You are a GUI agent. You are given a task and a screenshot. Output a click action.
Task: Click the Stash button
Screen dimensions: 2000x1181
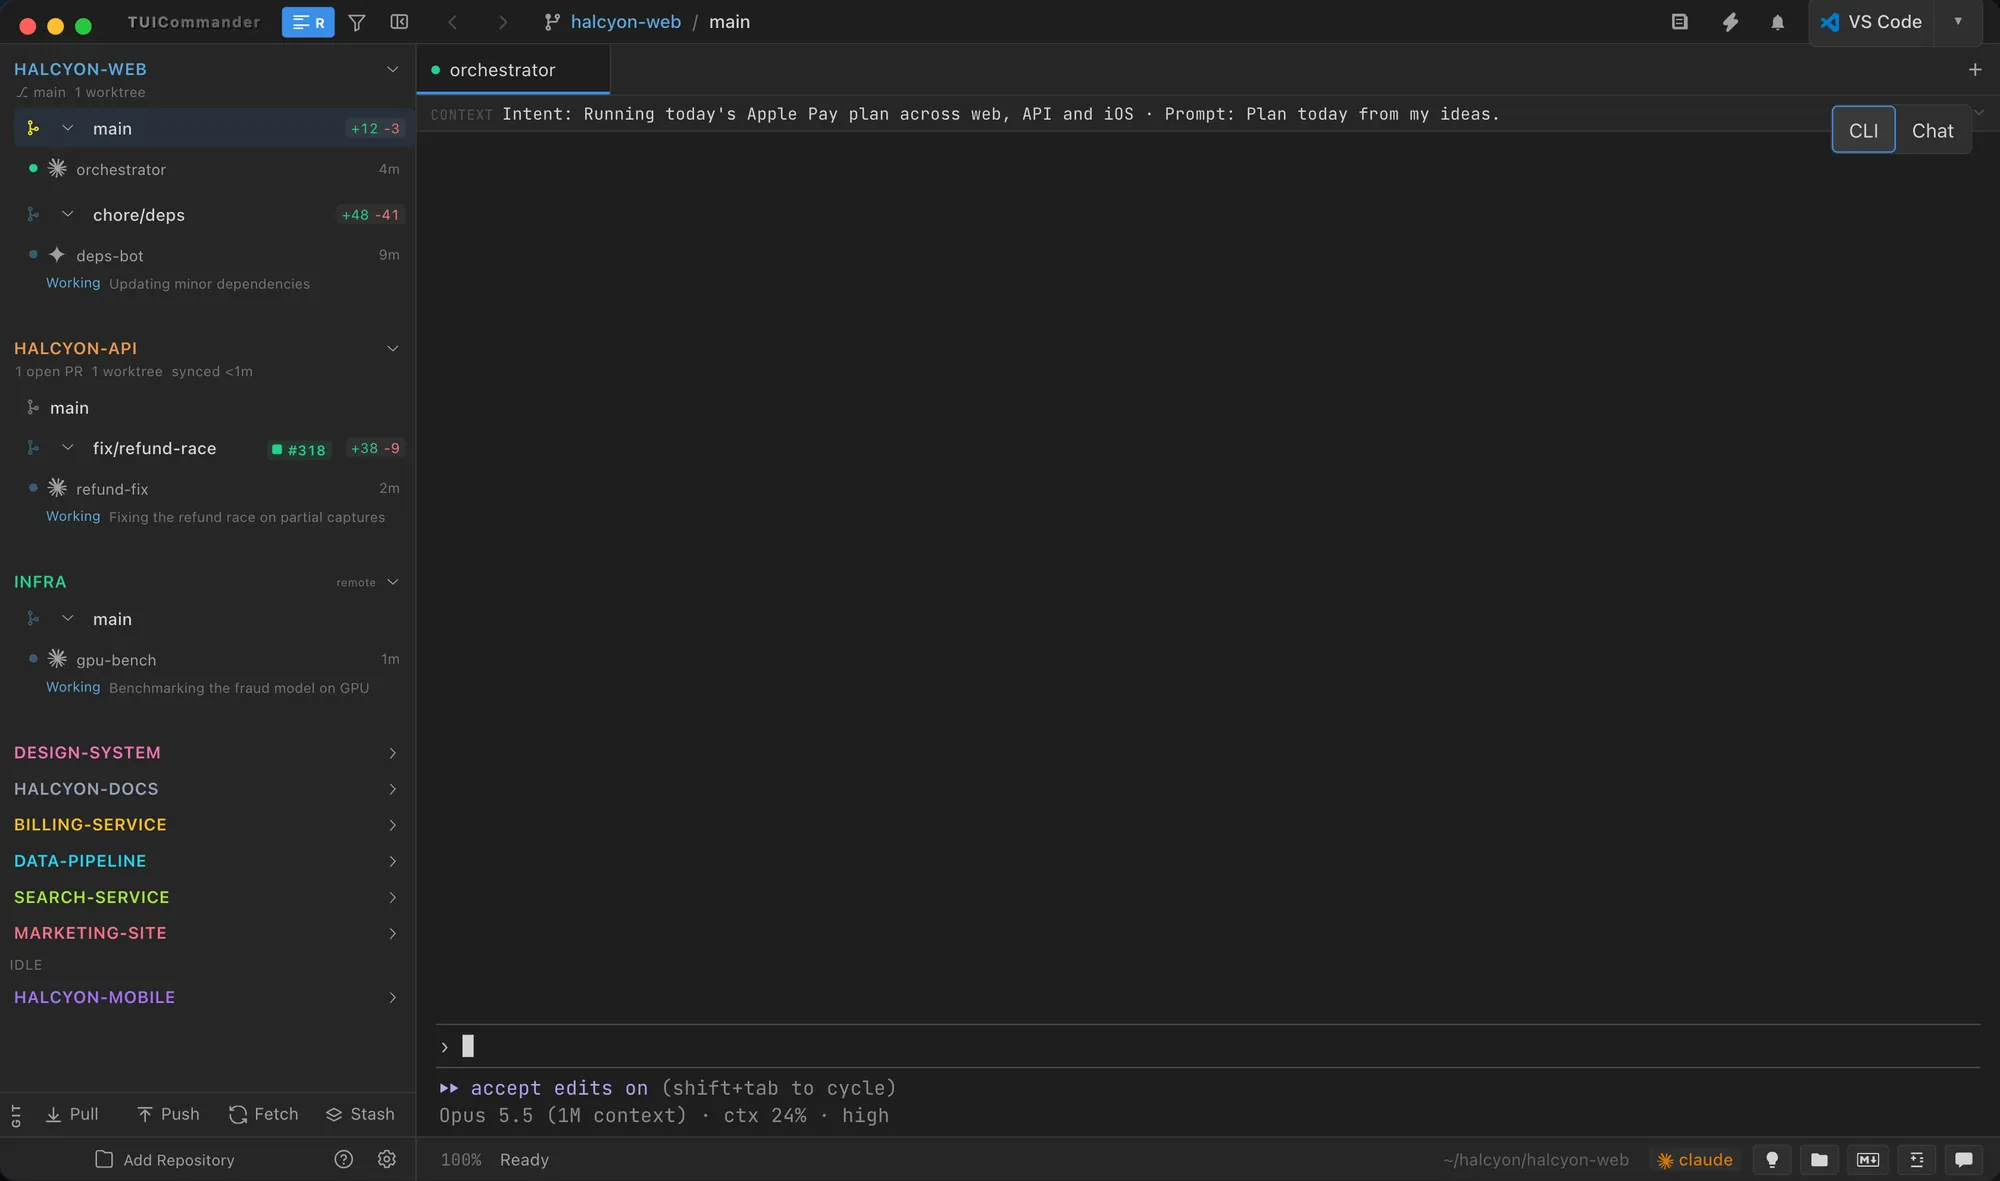point(360,1114)
